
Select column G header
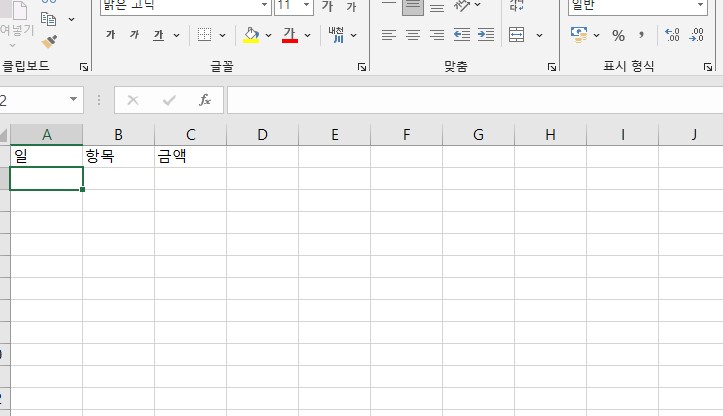click(478, 135)
